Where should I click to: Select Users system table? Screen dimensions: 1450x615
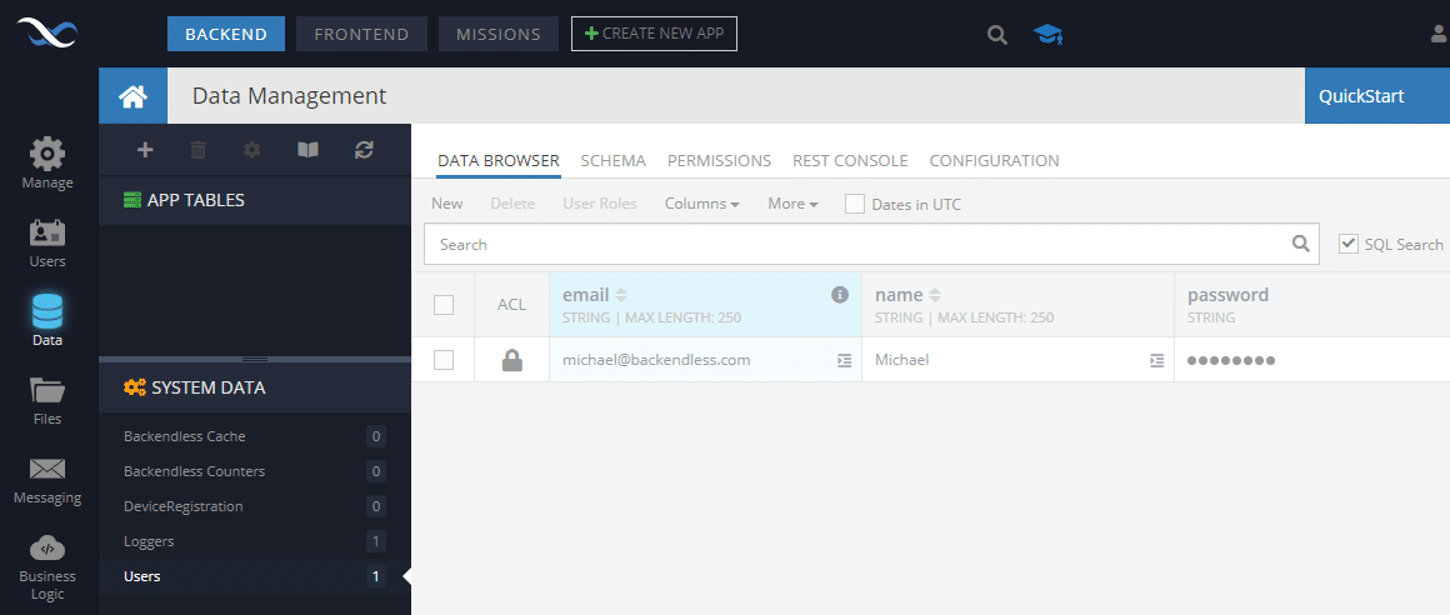click(254, 576)
